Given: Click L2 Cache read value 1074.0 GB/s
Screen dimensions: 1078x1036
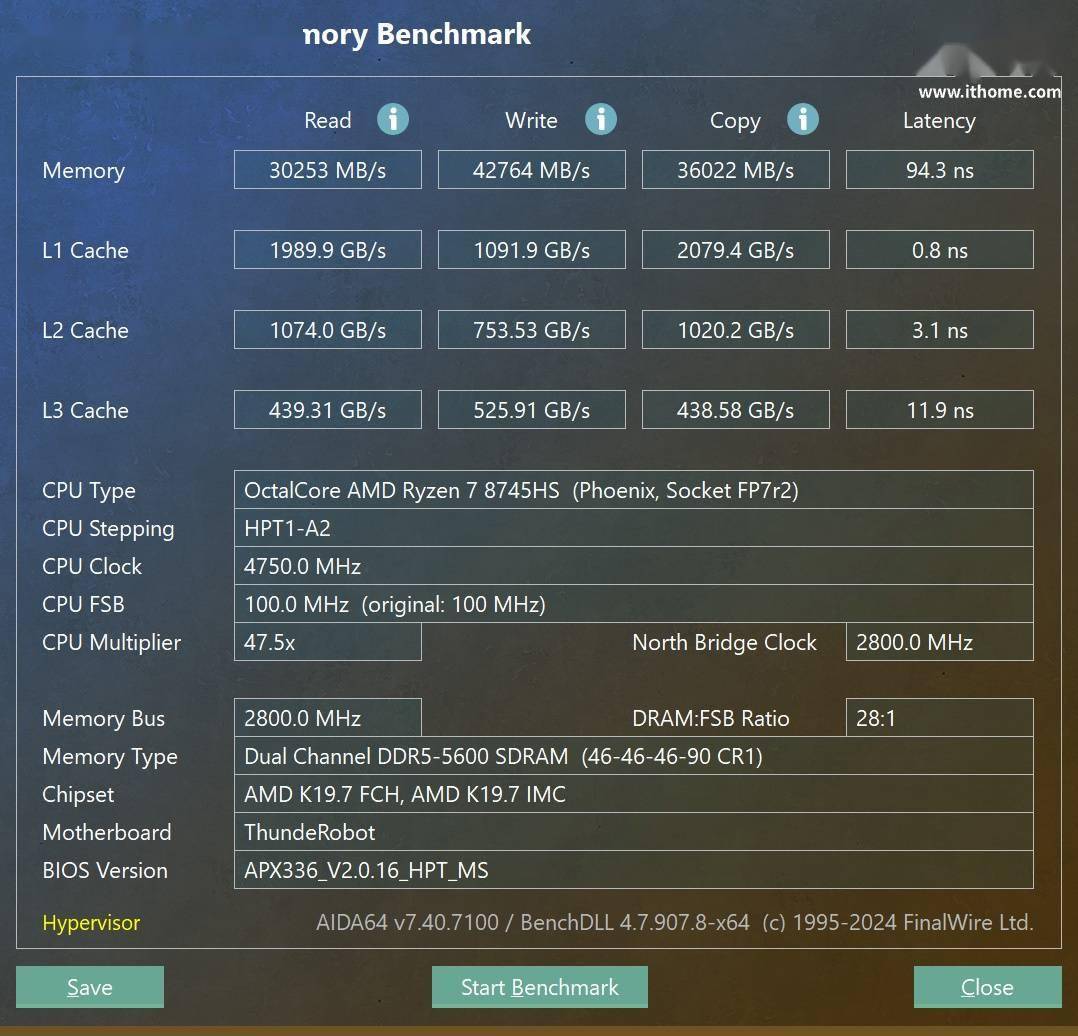Looking at the screenshot, I should click(328, 330).
